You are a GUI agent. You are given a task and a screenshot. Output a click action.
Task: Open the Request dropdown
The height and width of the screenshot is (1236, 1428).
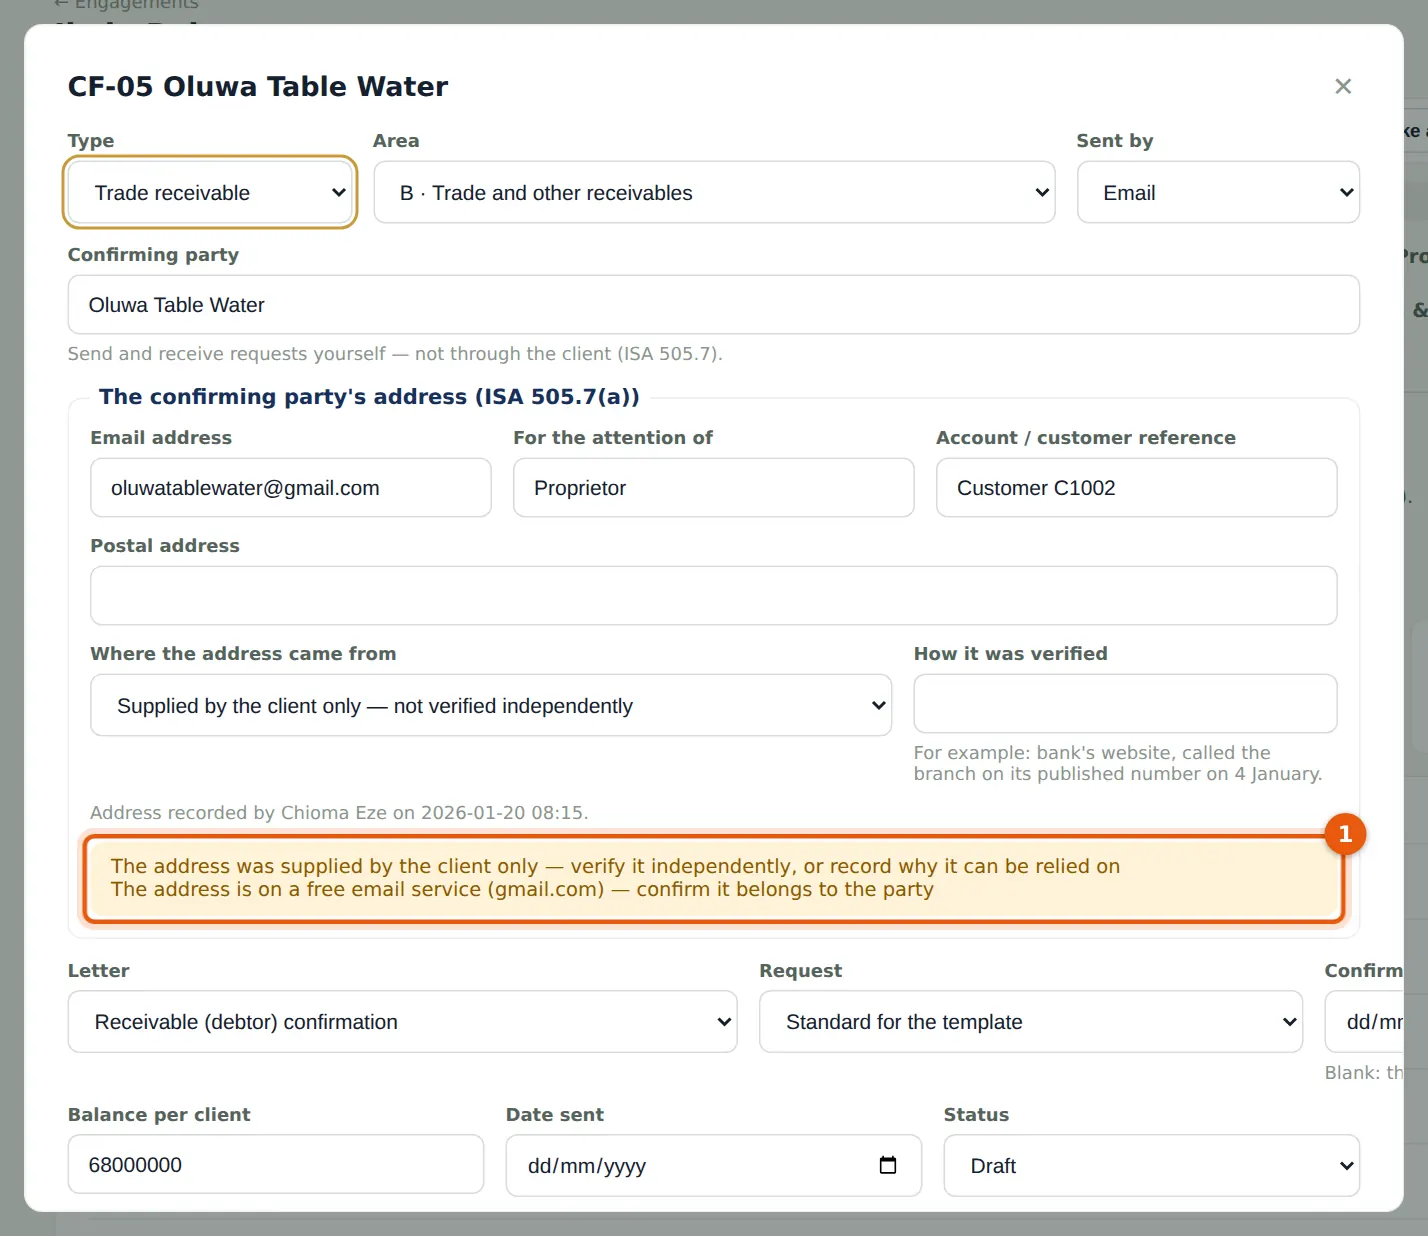click(1031, 1021)
